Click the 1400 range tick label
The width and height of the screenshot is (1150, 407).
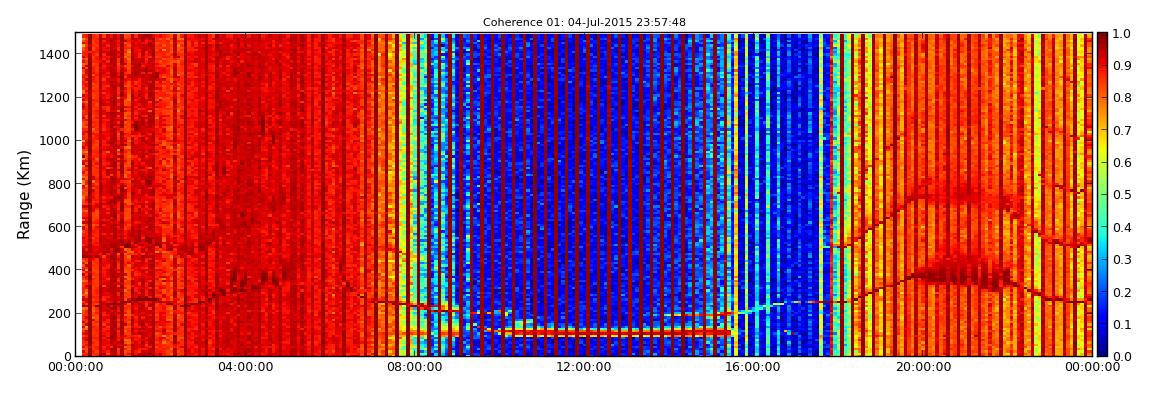click(x=54, y=54)
